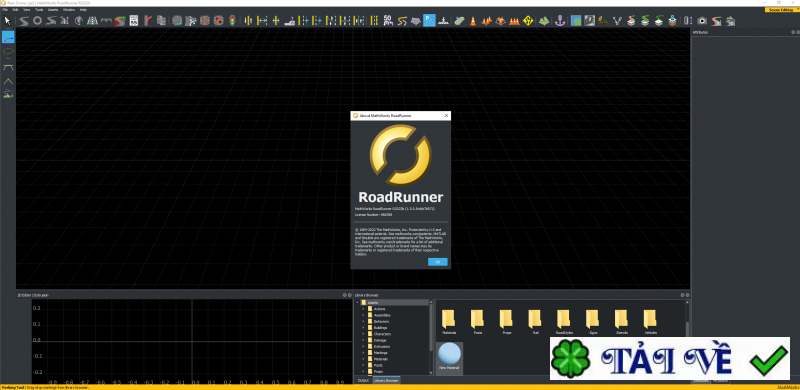Select the New Material sphere asset
Viewport: 800px width, 390px height.
(x=449, y=357)
